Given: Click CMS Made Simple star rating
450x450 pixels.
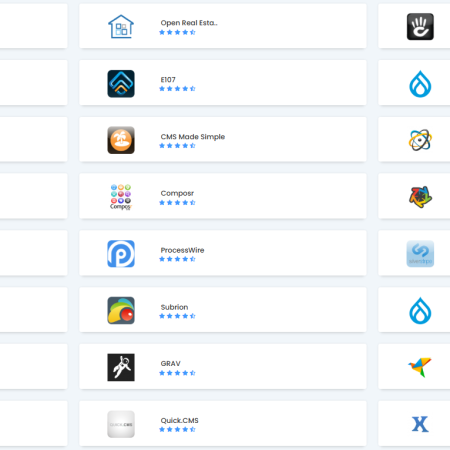Looking at the screenshot, I should click(177, 146).
